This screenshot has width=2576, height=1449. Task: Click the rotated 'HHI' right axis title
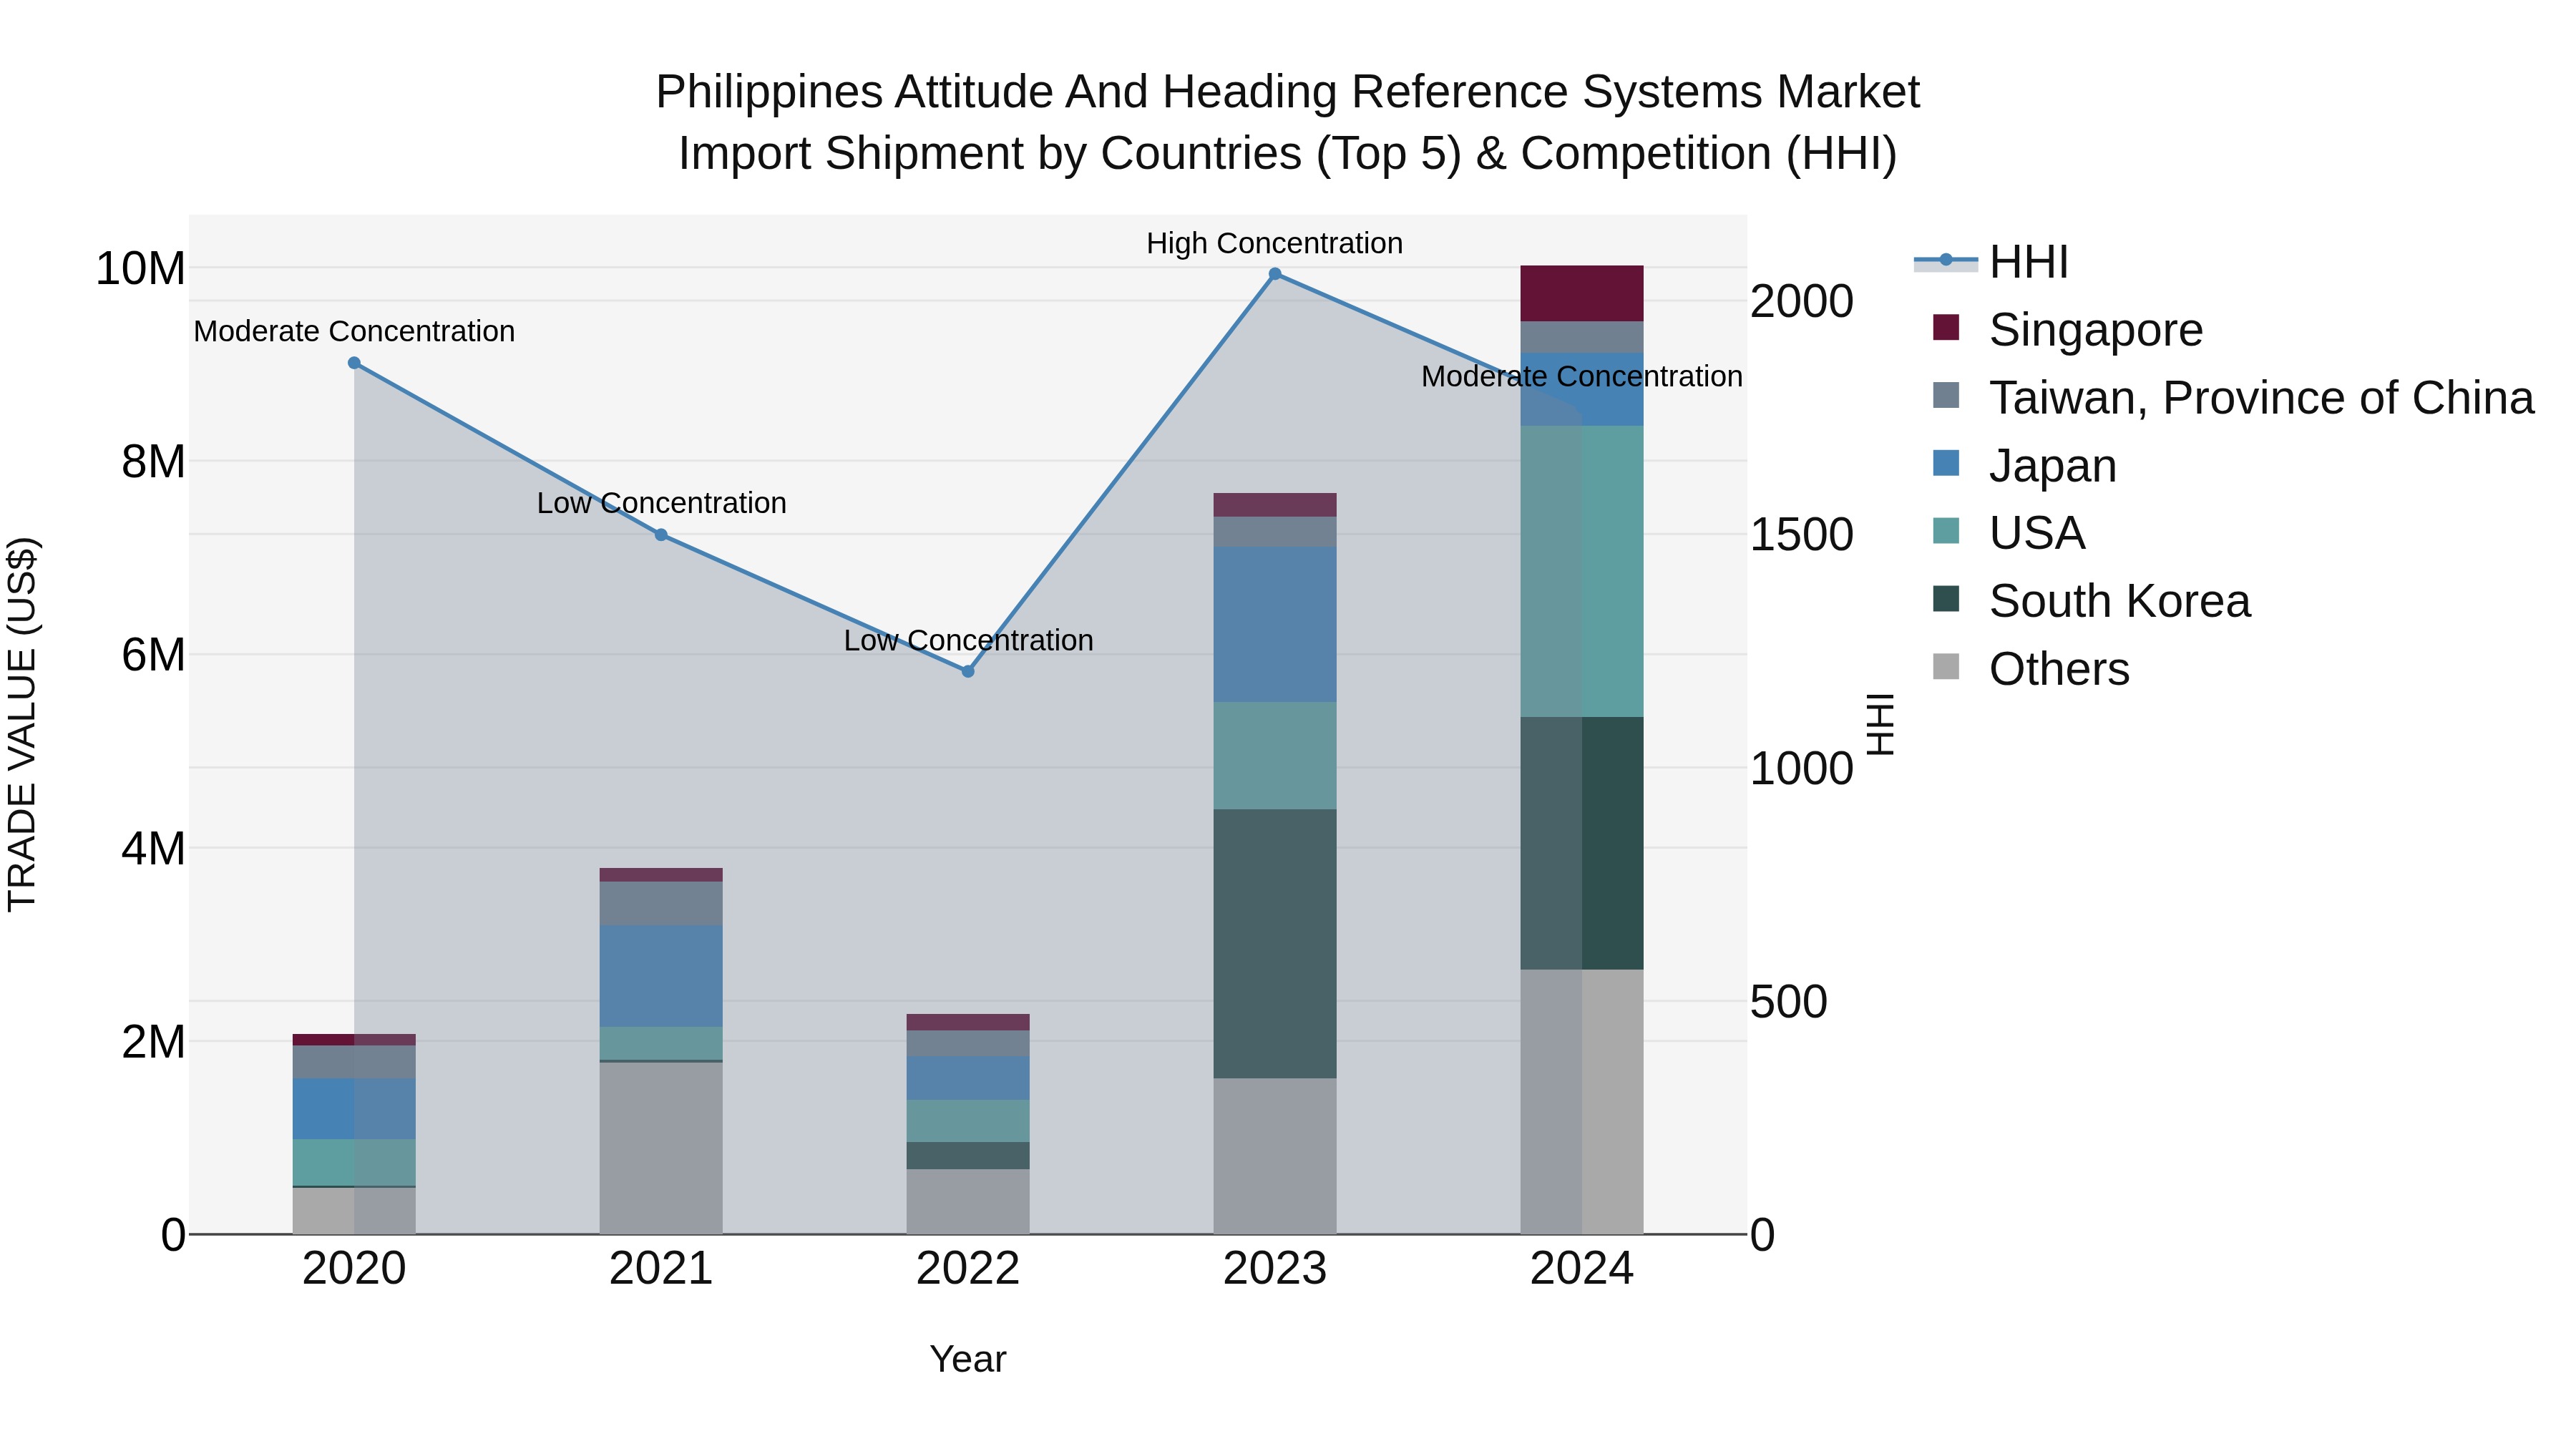pos(1881,724)
